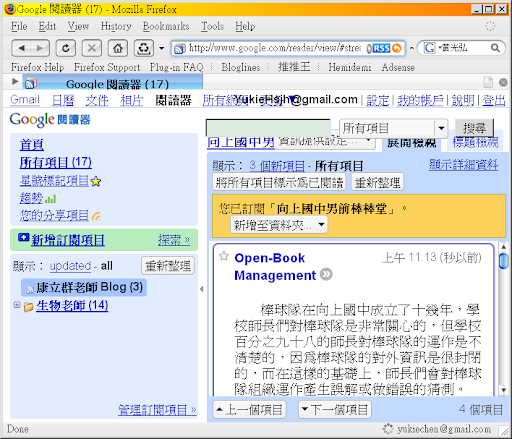Switch to the 標題檢視 view tab

point(475,142)
